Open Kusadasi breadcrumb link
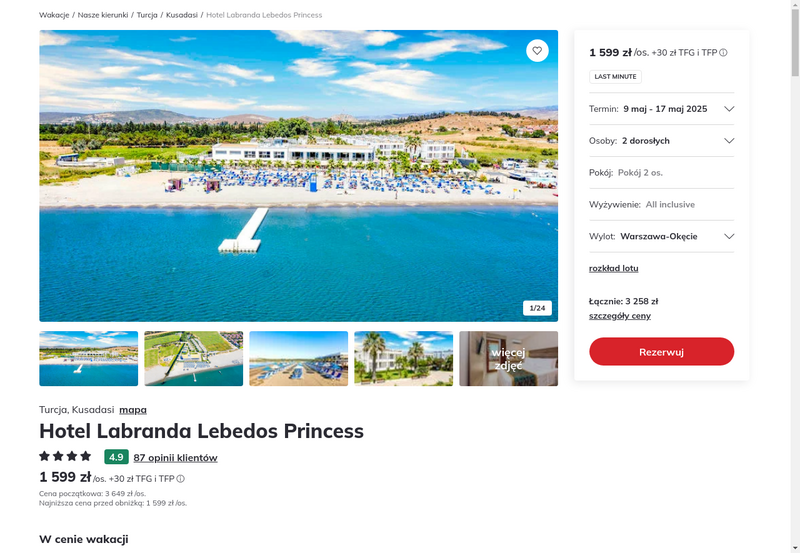The width and height of the screenshot is (800, 553). (x=182, y=15)
